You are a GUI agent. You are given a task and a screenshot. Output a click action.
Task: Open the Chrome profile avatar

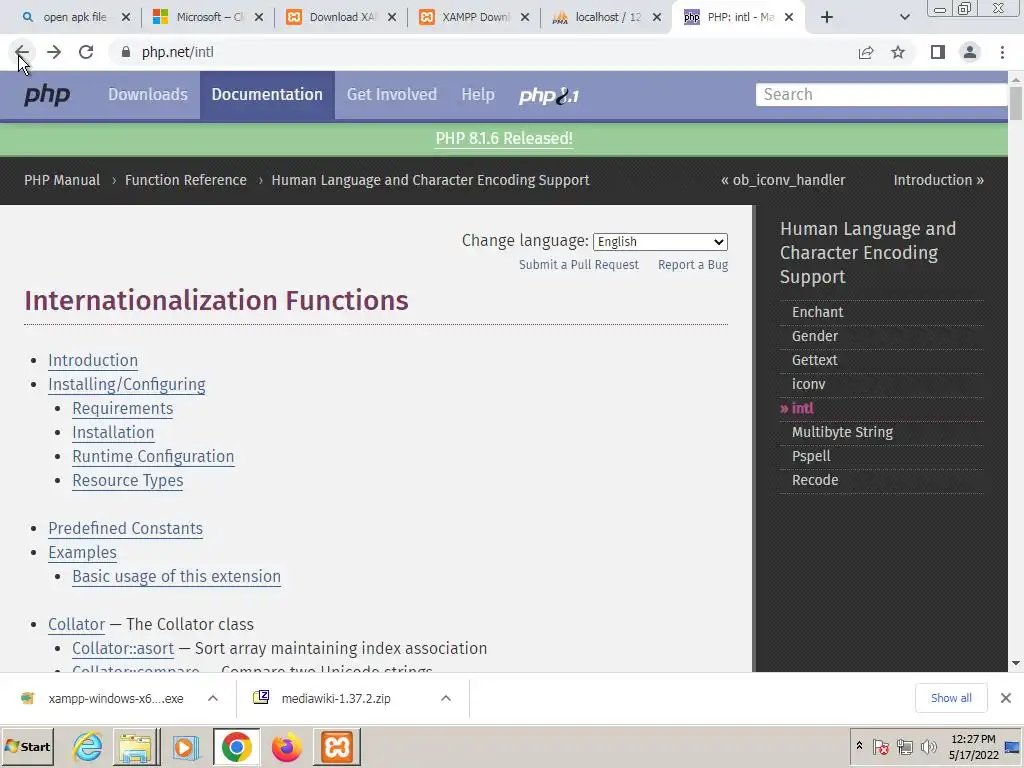pos(970,52)
